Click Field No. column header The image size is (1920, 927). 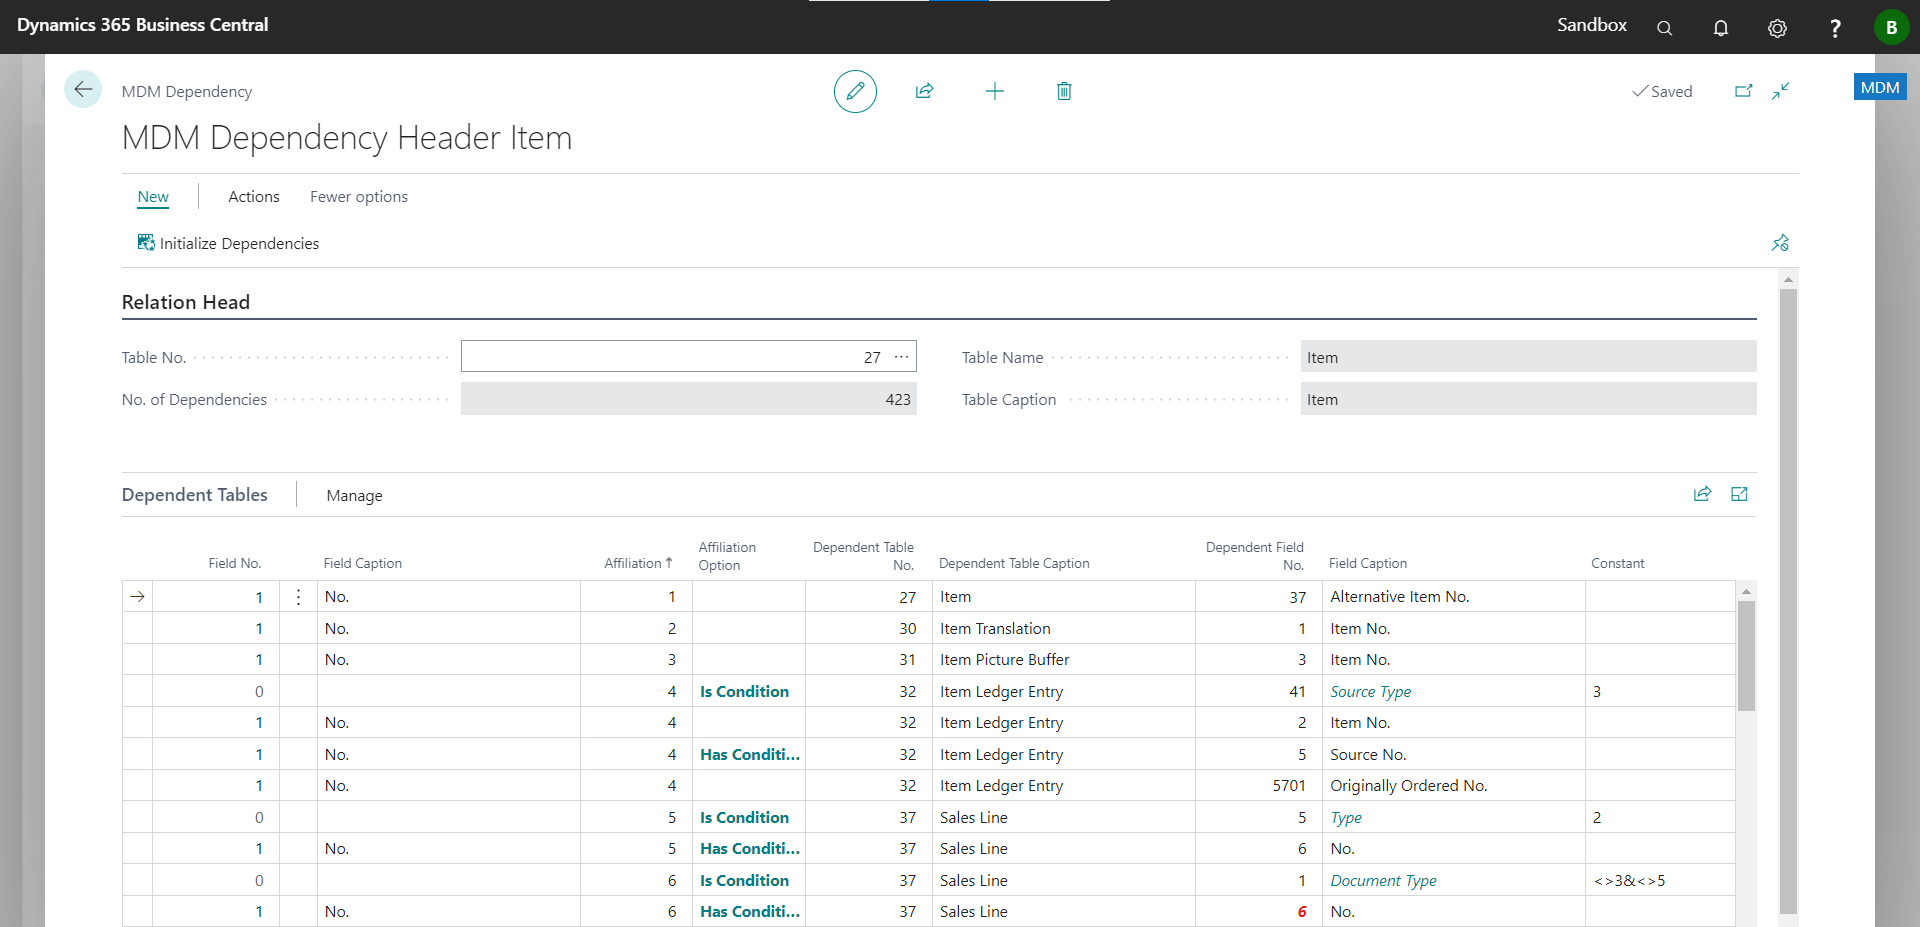click(235, 564)
